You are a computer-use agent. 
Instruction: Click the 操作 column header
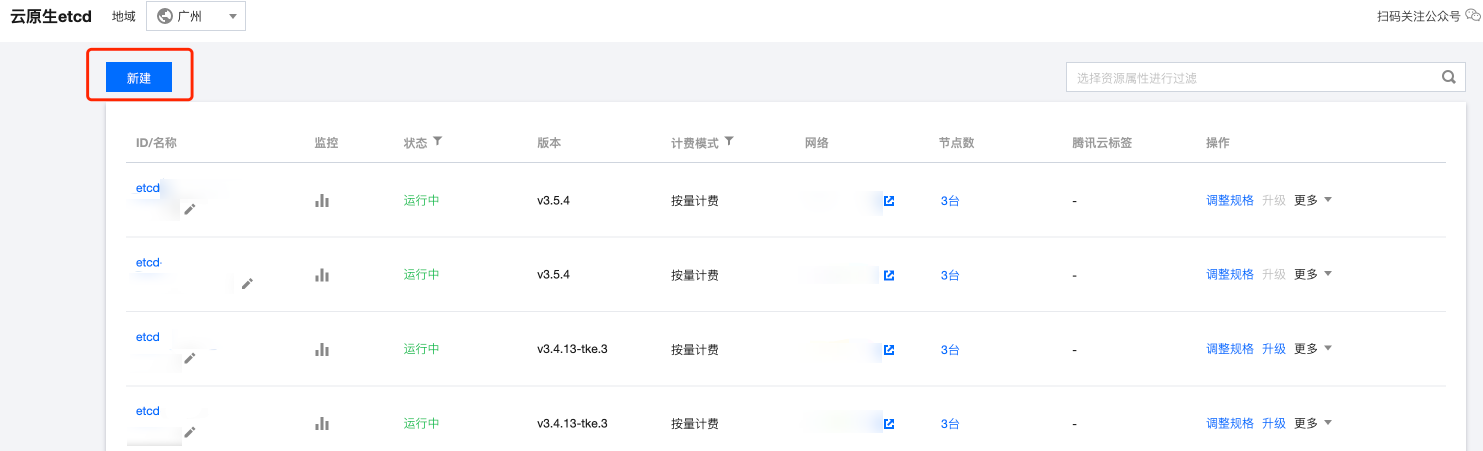point(1218,143)
